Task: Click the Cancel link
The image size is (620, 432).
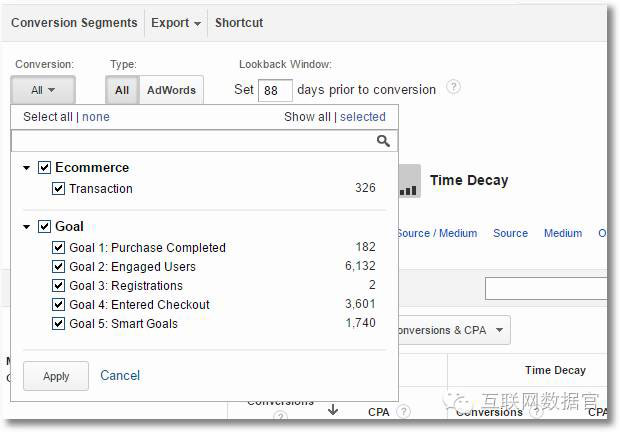Action: pyautogui.click(x=120, y=375)
